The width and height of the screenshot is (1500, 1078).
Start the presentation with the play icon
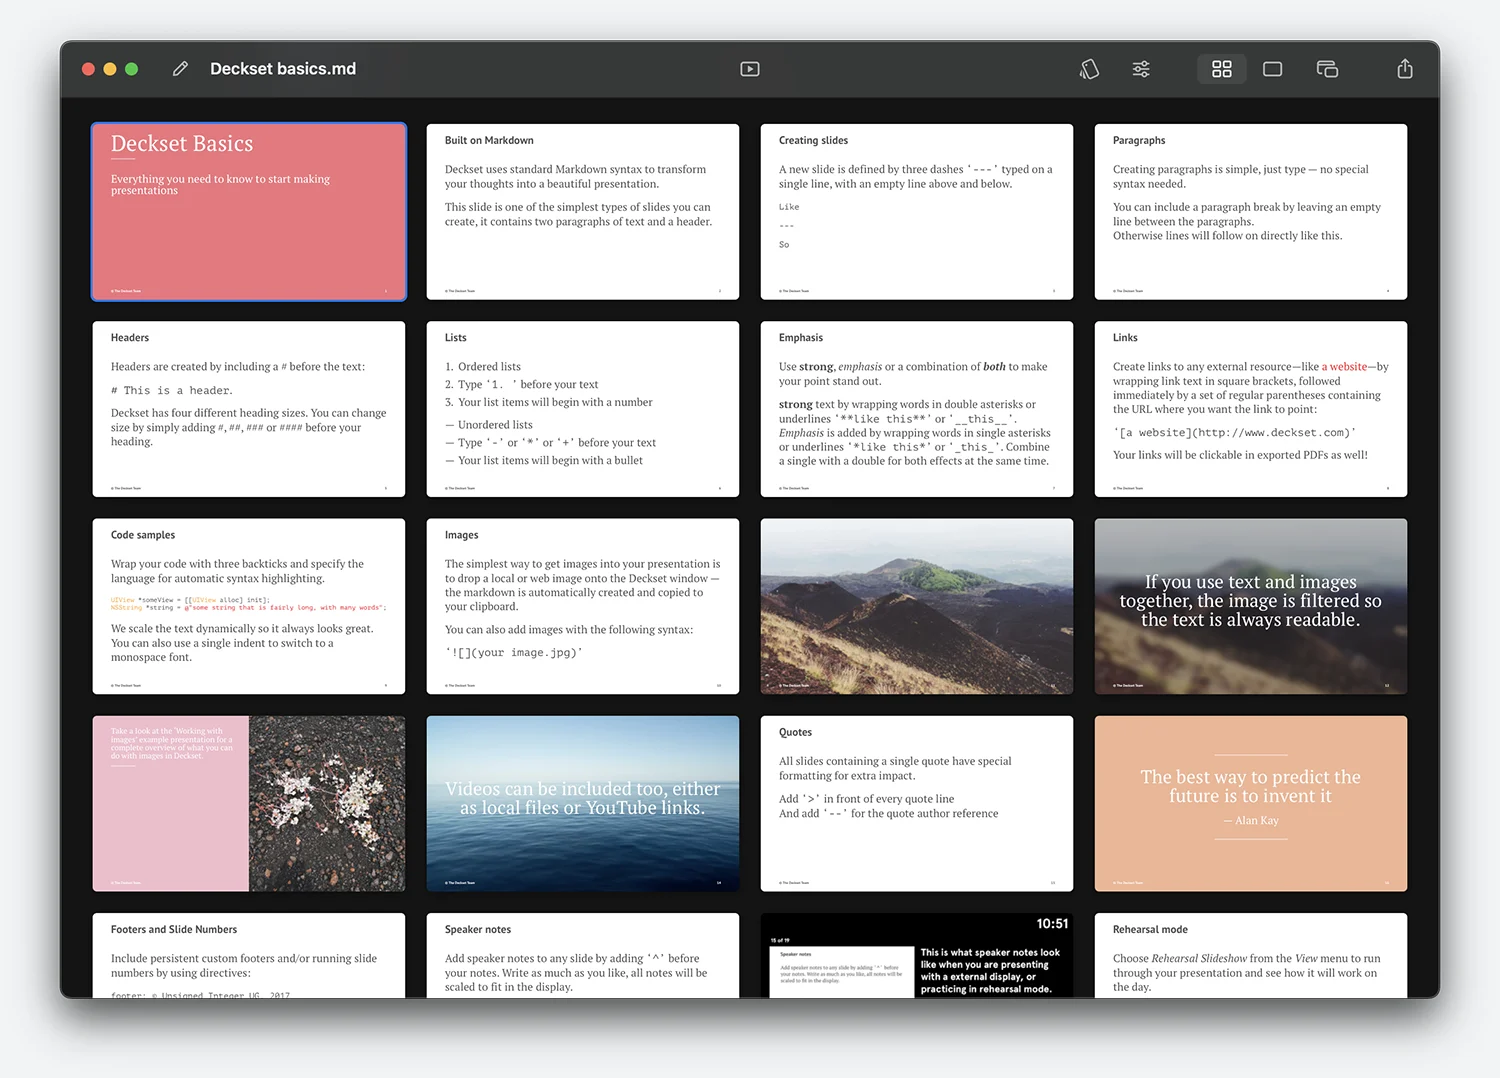[750, 69]
